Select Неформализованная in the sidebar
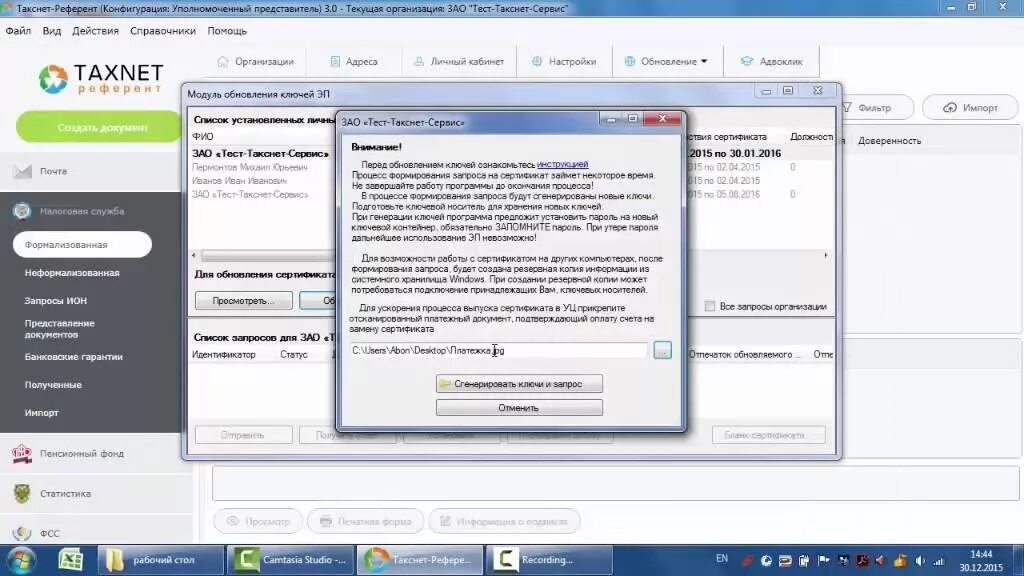The height and width of the screenshot is (576, 1024). point(72,273)
